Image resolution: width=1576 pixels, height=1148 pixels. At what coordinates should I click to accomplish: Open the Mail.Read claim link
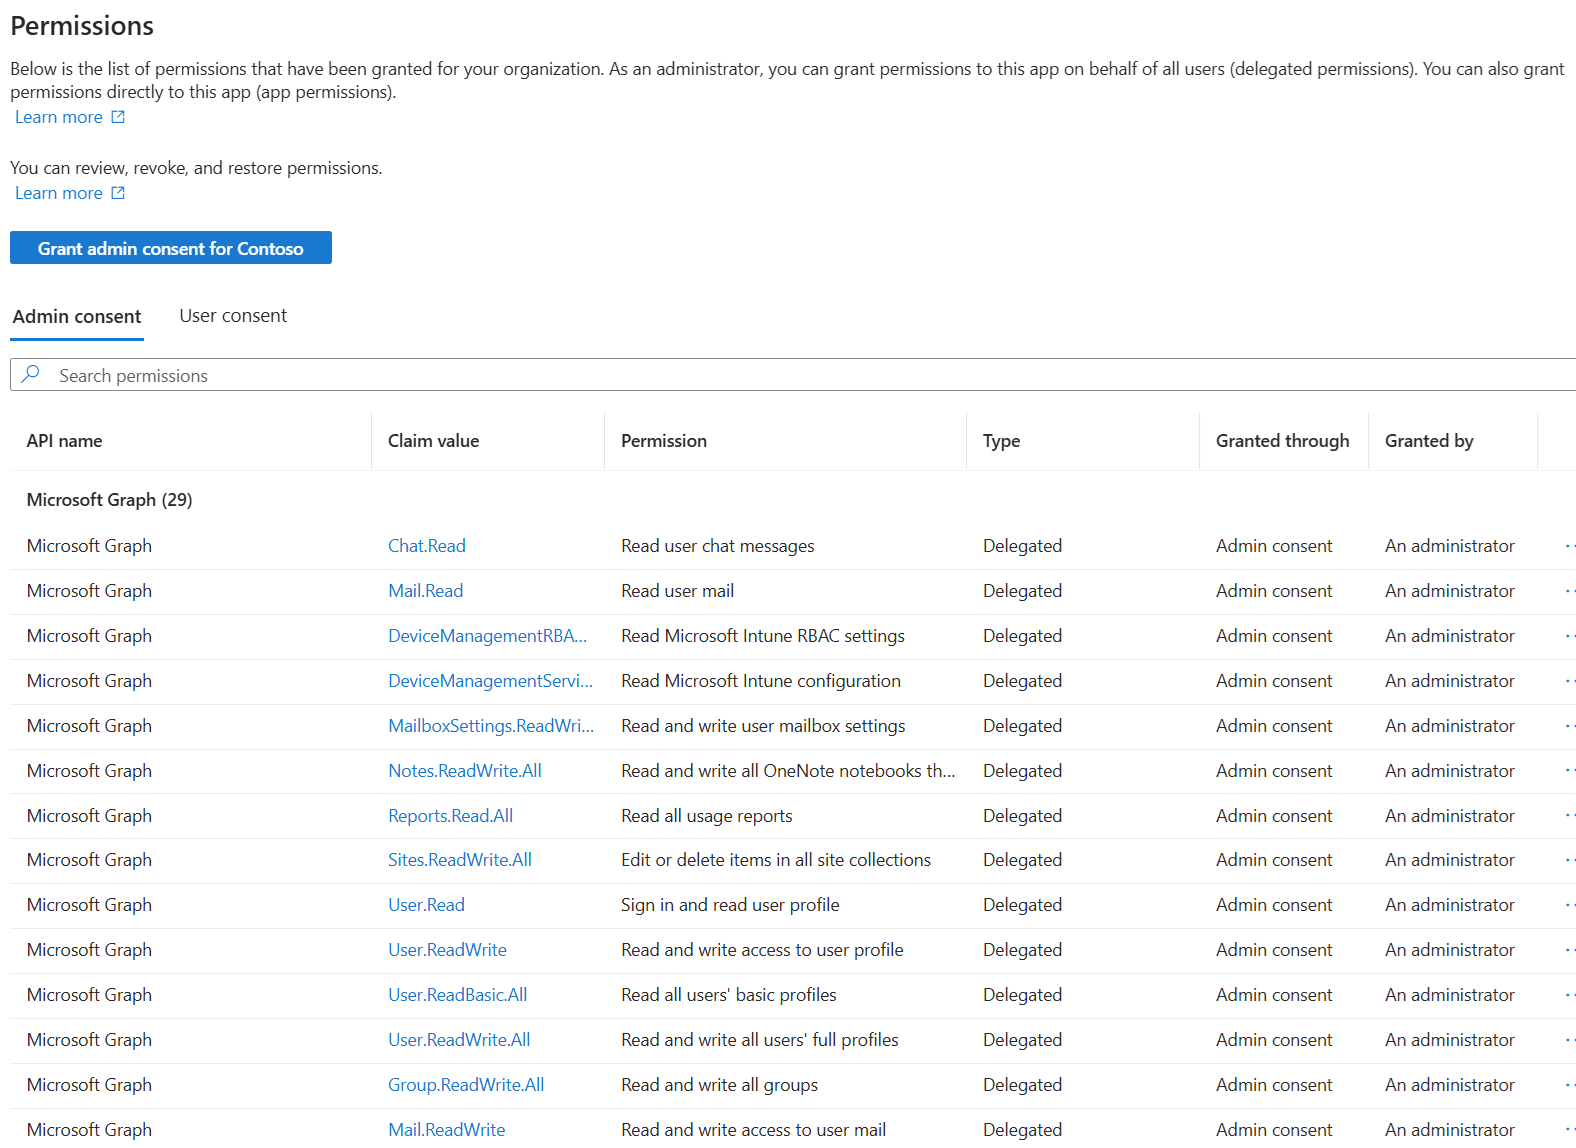[426, 591]
